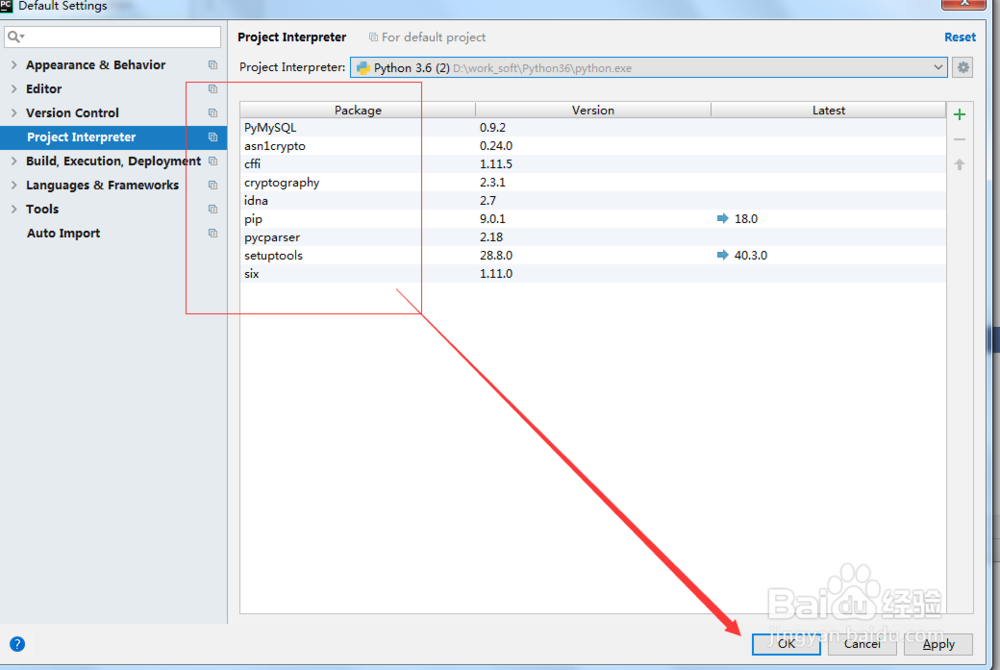Click the copy icon beside Version Control
The width and height of the screenshot is (1000, 670).
(213, 113)
